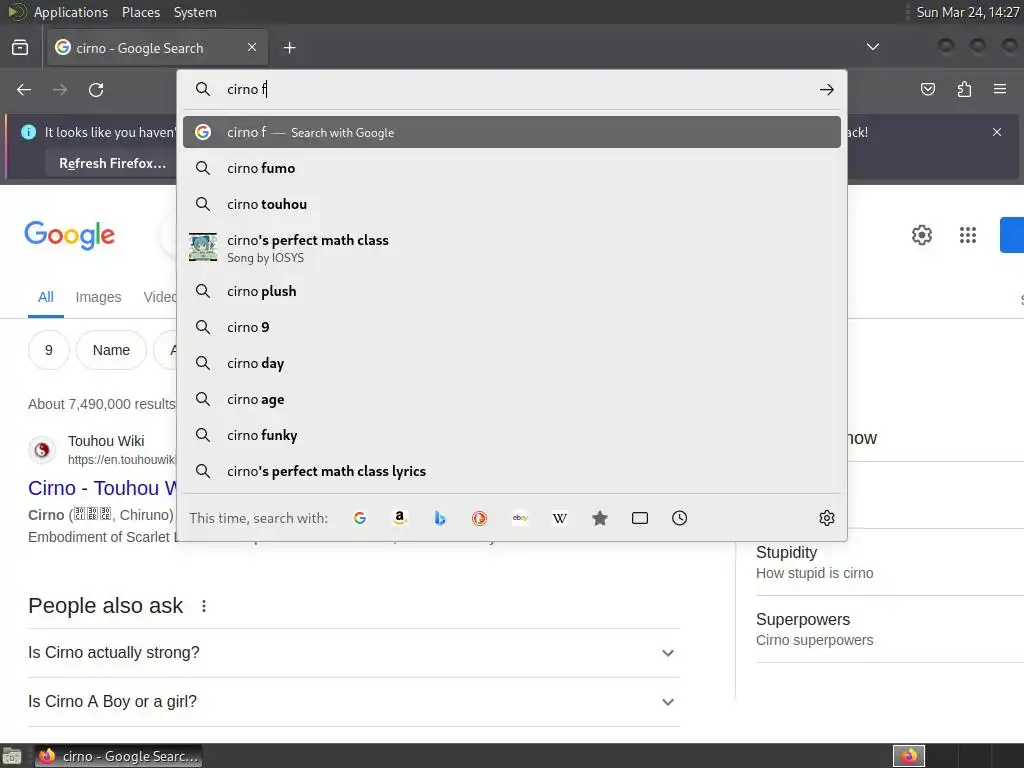Search this time with DuckDuckGo icon

[x=479, y=518]
